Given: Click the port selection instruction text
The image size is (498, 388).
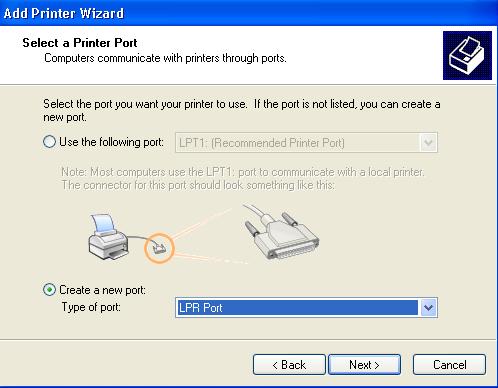Looking at the screenshot, I should tap(242, 110).
